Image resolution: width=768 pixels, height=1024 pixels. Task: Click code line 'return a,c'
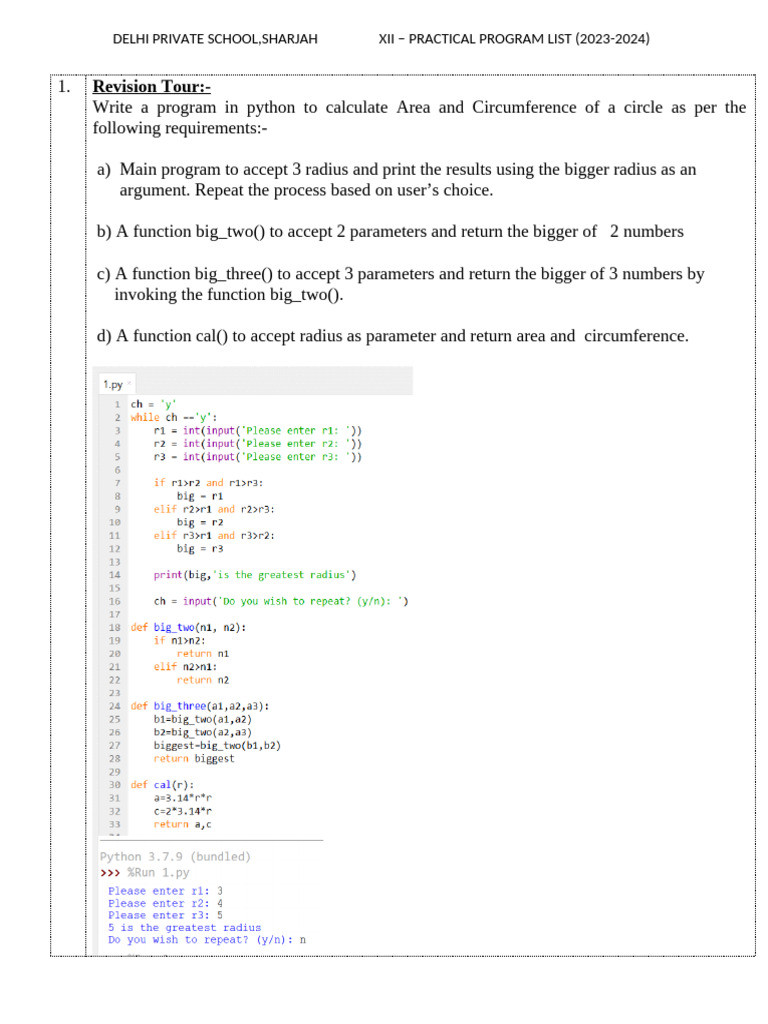click(182, 824)
